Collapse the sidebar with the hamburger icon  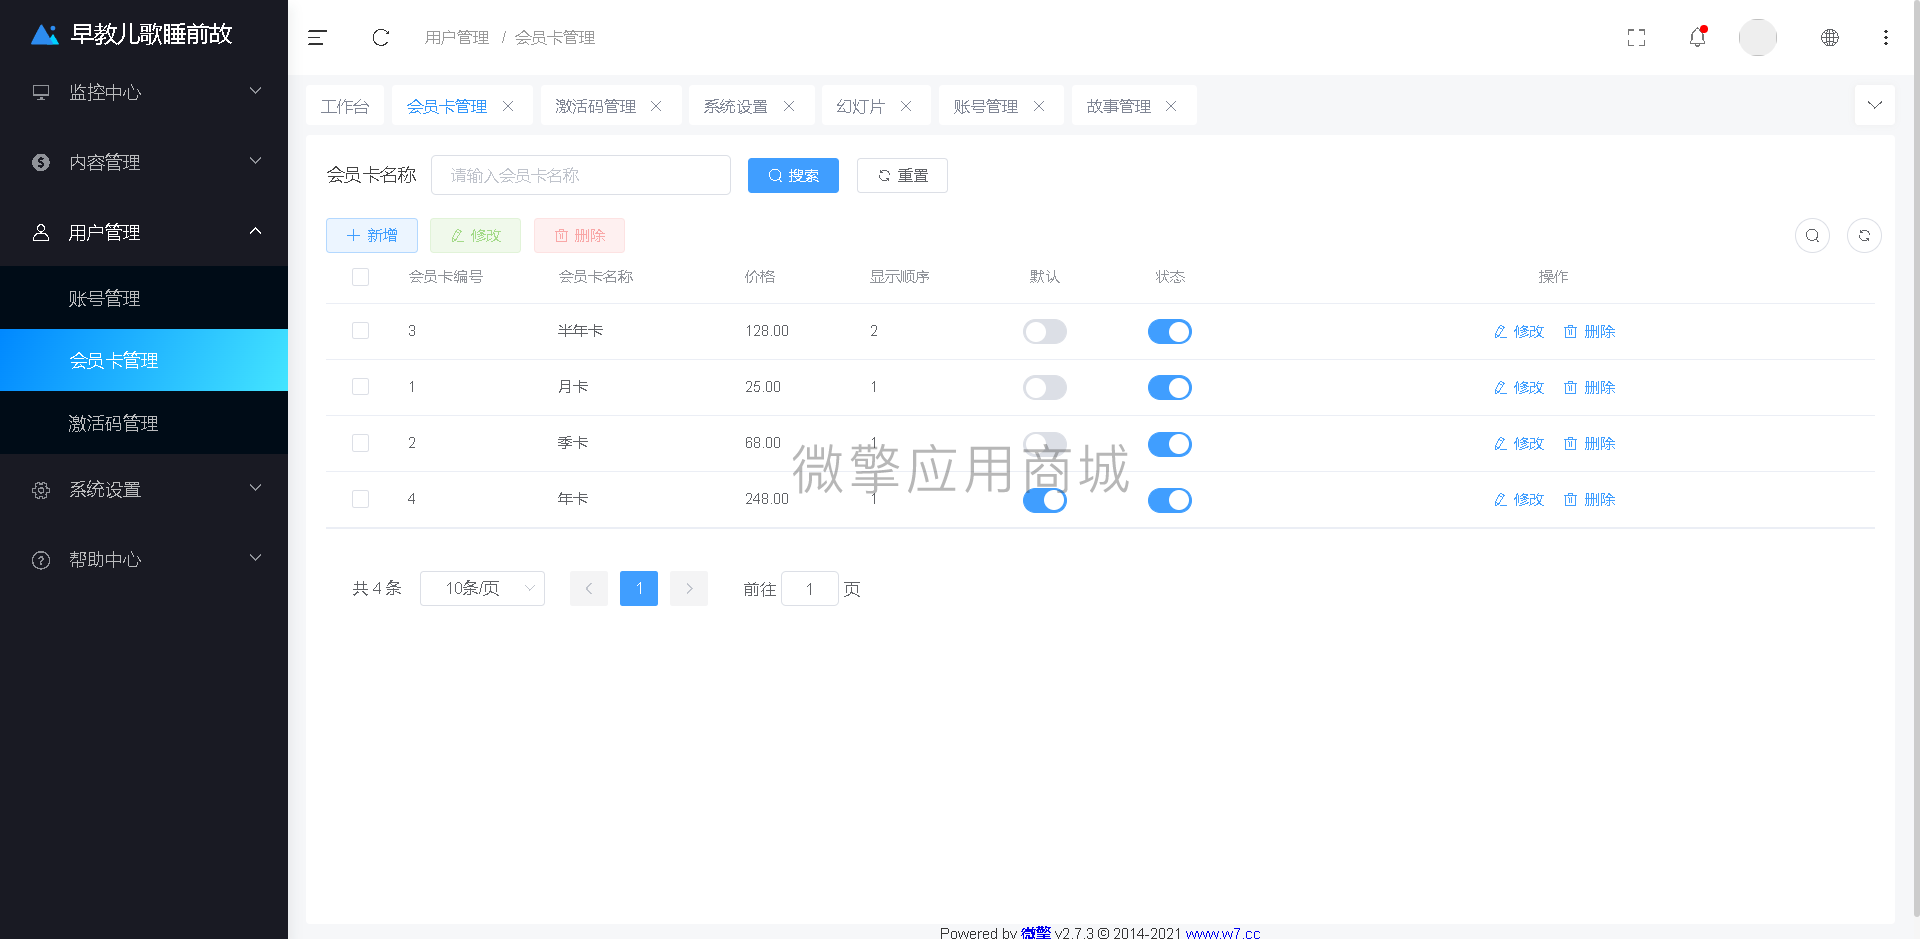(317, 38)
